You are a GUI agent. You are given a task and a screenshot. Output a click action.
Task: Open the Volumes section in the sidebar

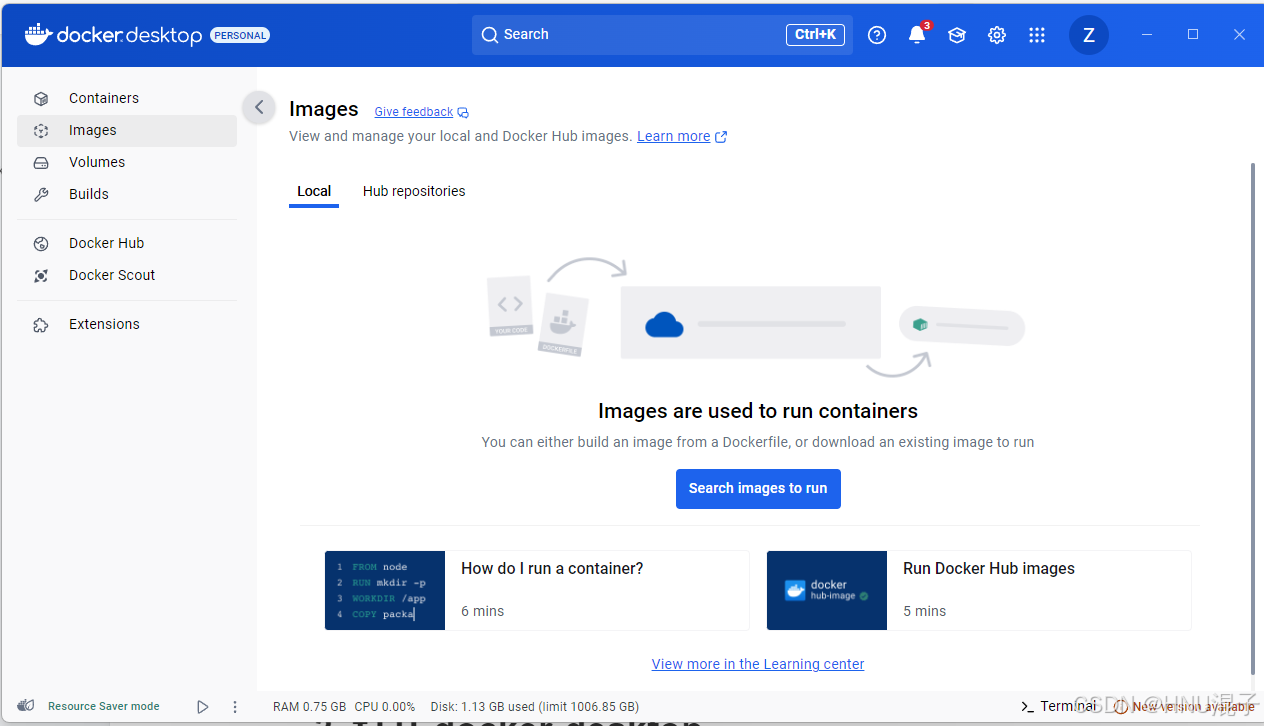[97, 162]
